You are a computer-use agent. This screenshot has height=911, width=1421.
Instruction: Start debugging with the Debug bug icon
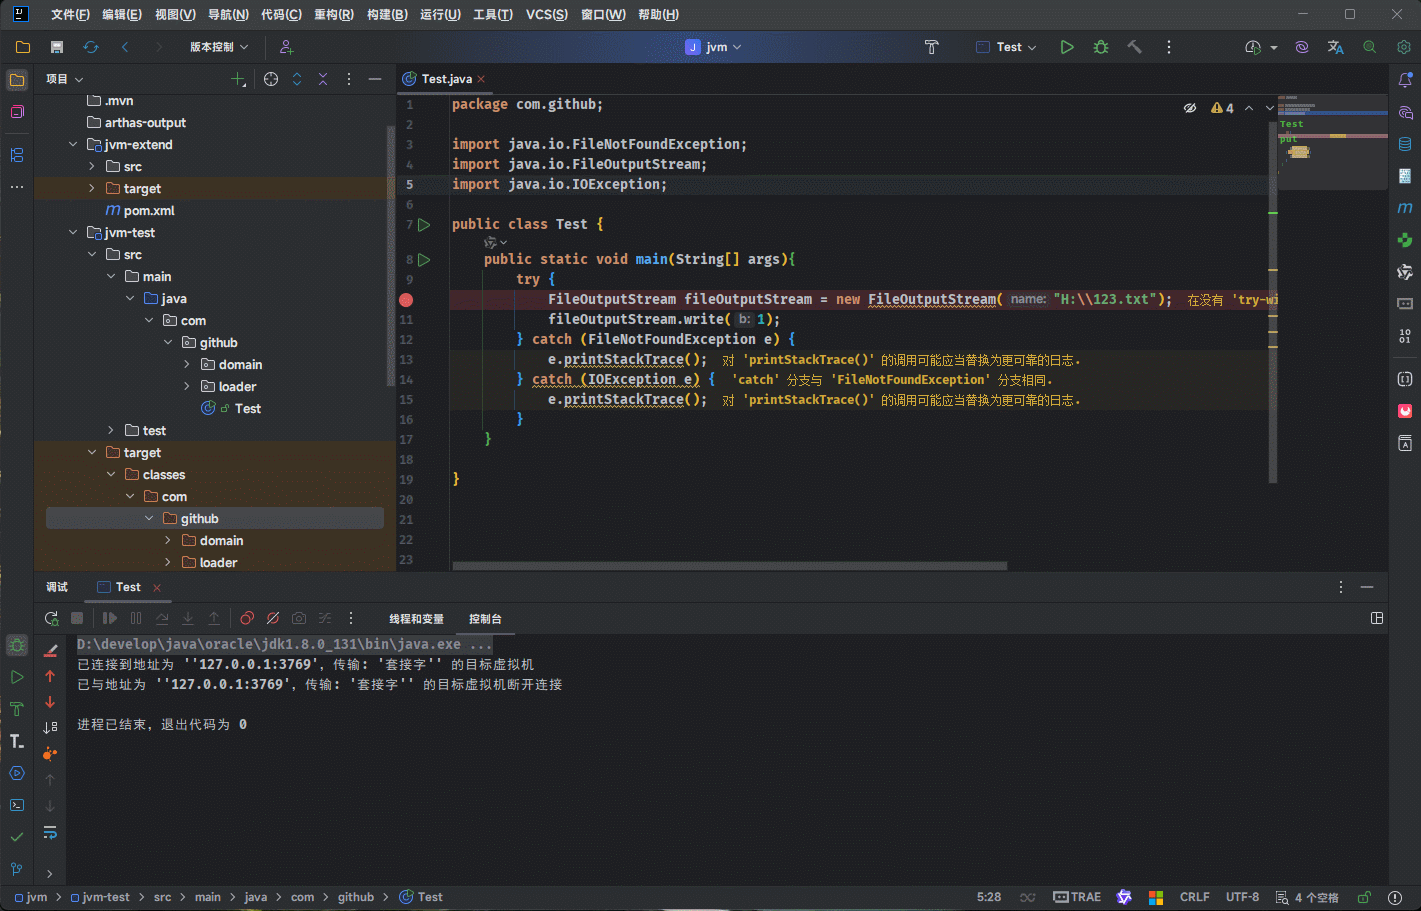1101,47
